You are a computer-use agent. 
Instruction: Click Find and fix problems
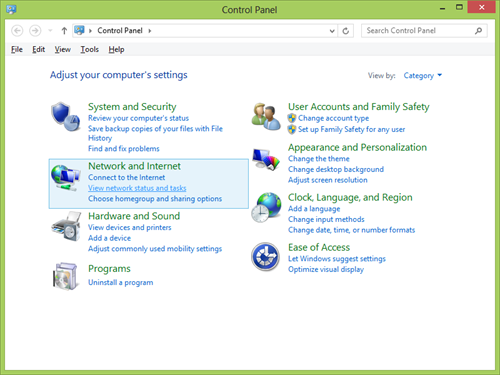124,149
